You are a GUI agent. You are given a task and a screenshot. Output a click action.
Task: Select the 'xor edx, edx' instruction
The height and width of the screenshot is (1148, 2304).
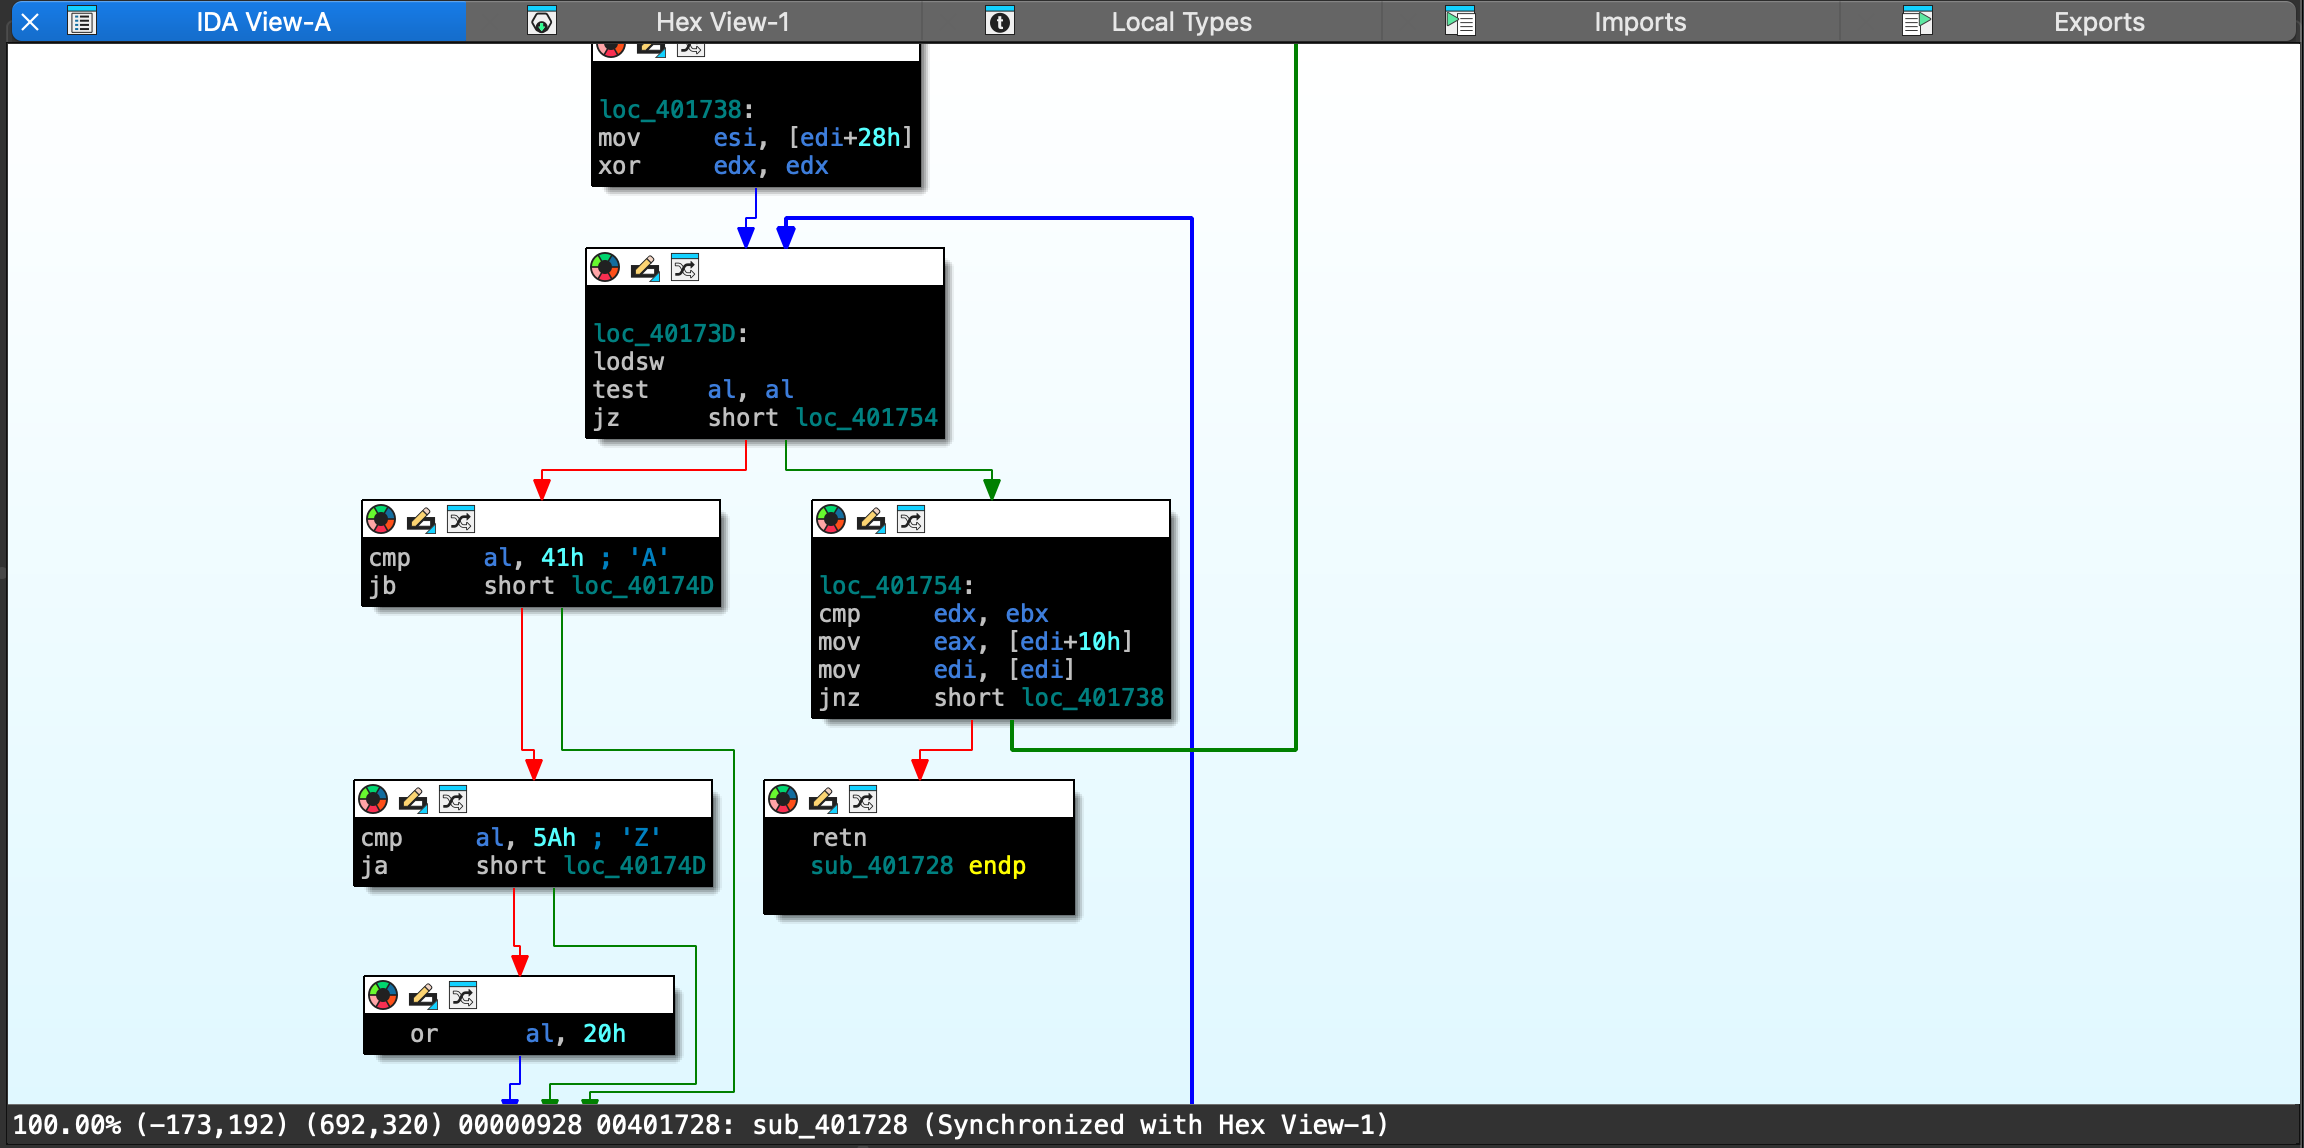pyautogui.click(x=713, y=166)
